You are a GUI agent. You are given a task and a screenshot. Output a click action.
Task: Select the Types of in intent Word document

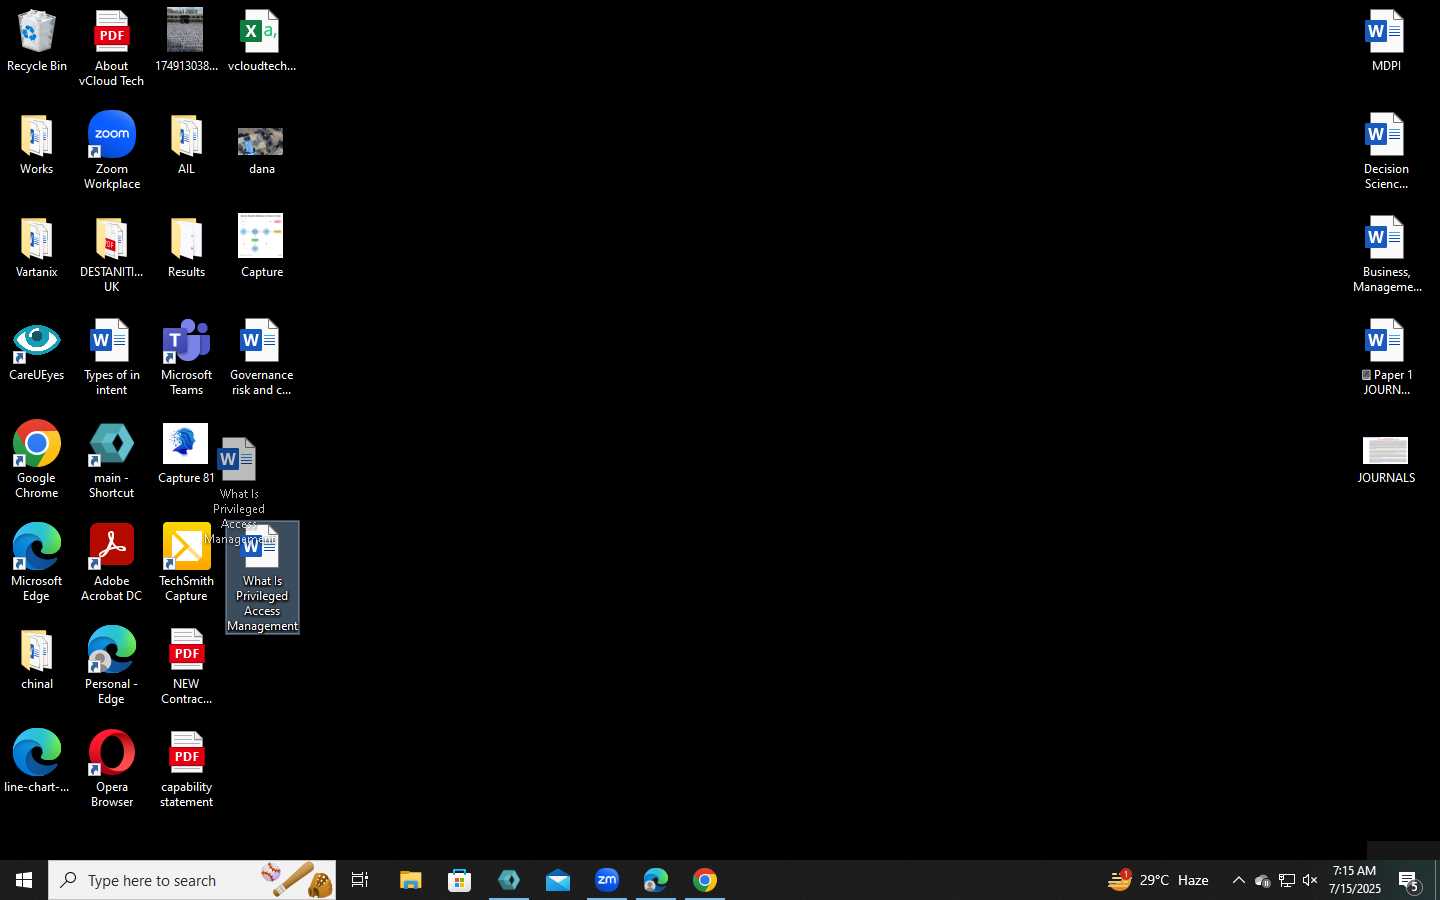coord(111,358)
